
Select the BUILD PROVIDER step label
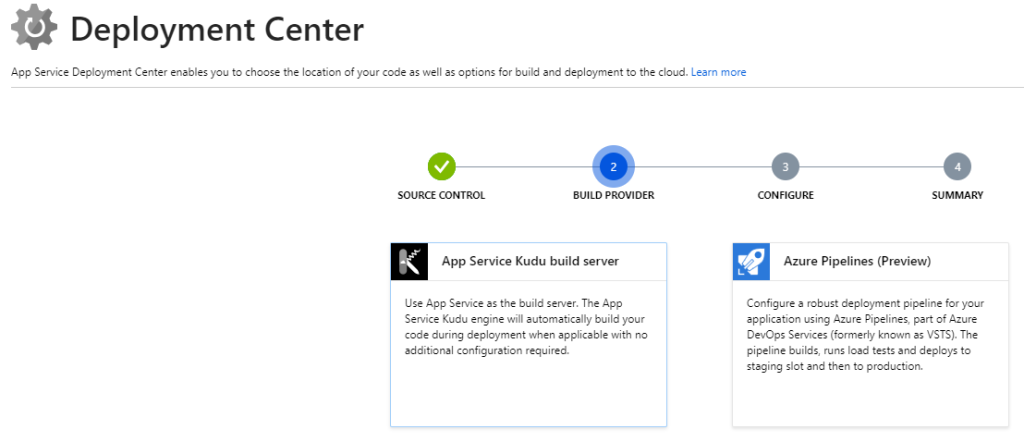pyautogui.click(x=613, y=195)
